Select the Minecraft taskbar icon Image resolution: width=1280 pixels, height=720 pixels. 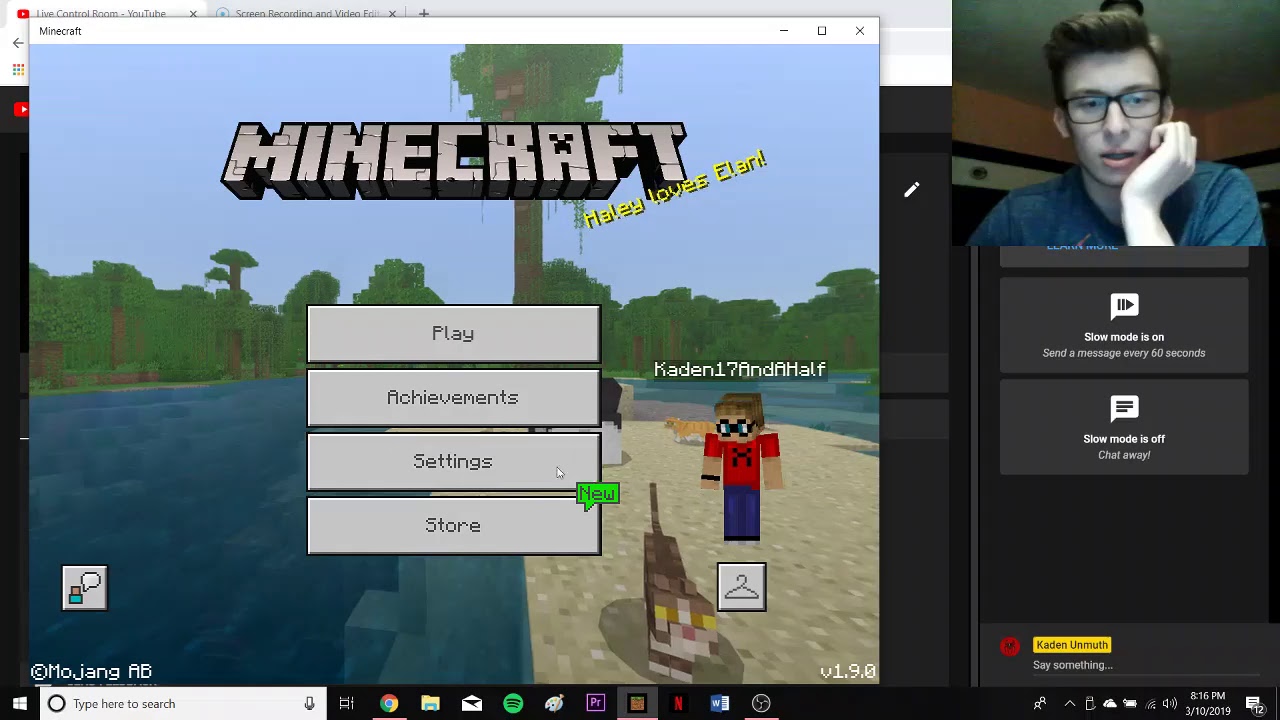coord(637,704)
